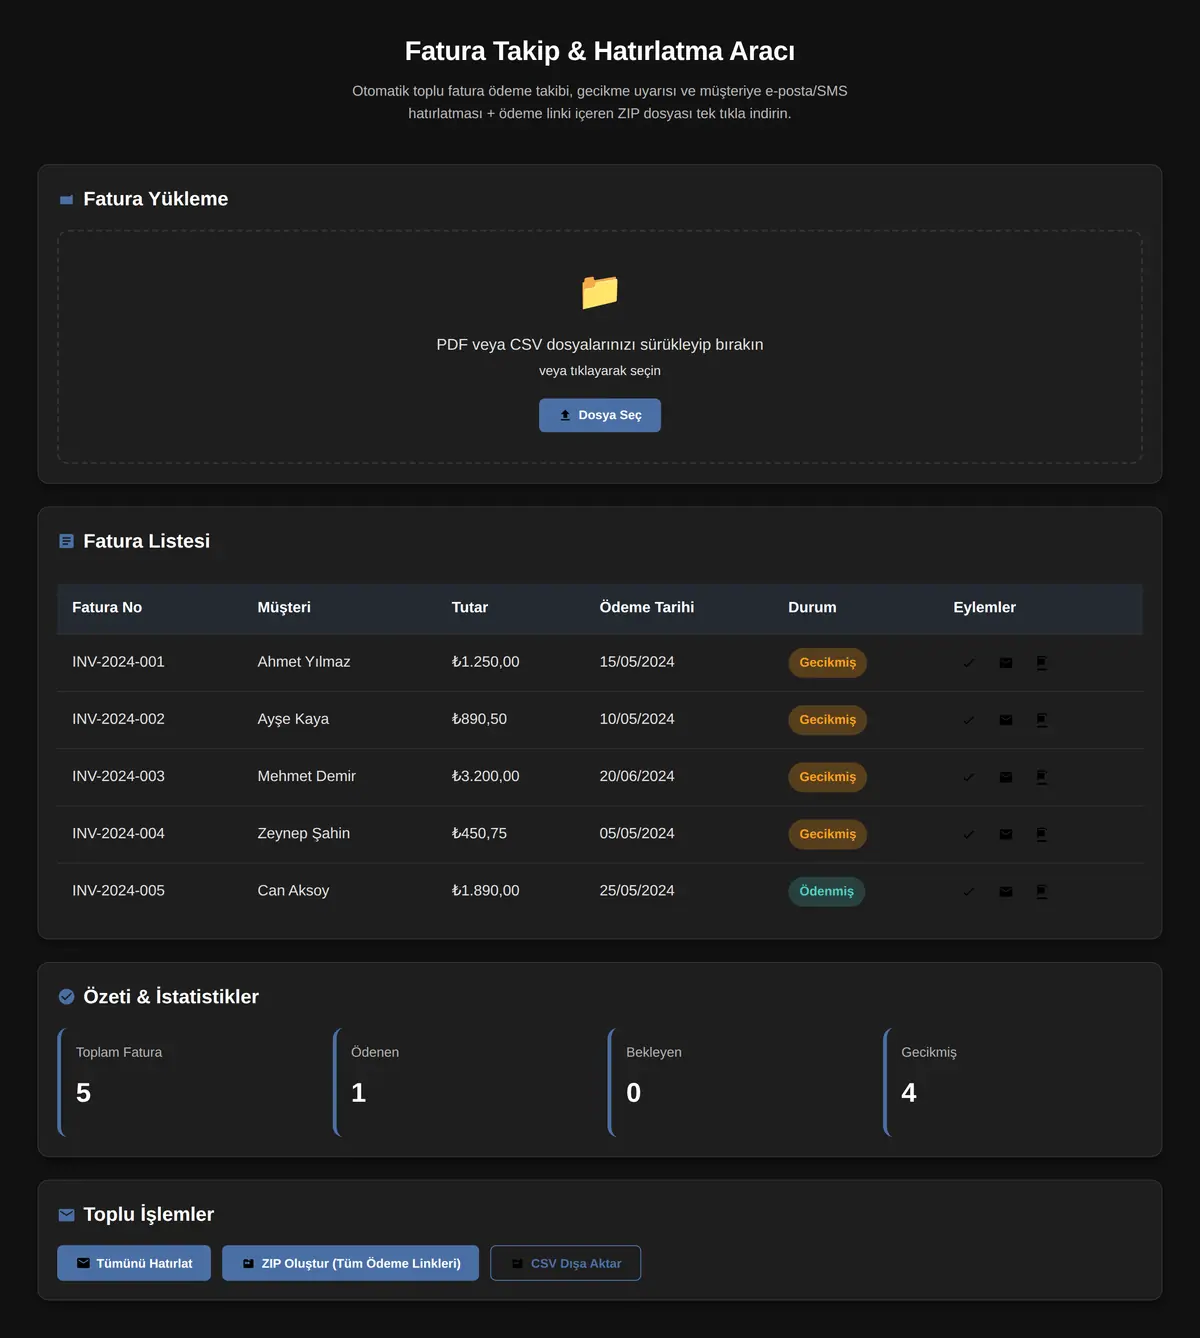This screenshot has height=1338, width=1200.
Task: Send reminders to all with Tümünü Hatırlat
Action: (x=134, y=1263)
